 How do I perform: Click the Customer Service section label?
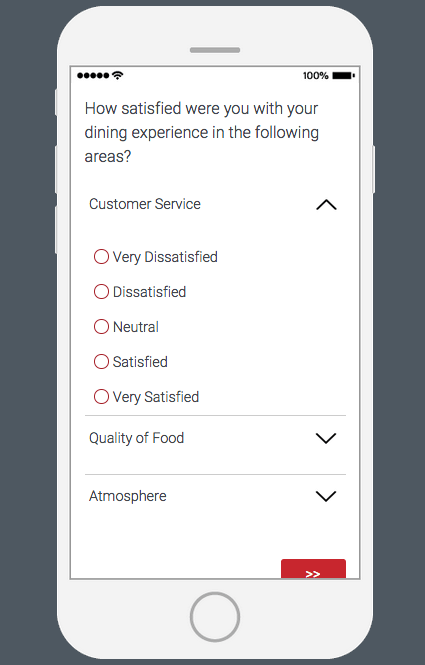[145, 204]
